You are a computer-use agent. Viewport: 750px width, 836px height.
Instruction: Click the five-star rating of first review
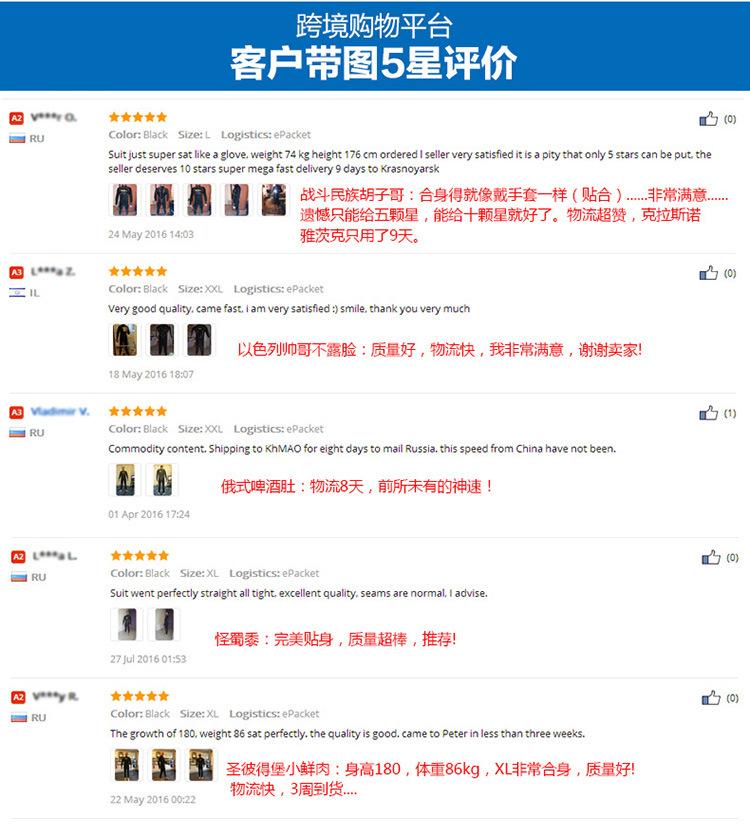pyautogui.click(x=138, y=117)
